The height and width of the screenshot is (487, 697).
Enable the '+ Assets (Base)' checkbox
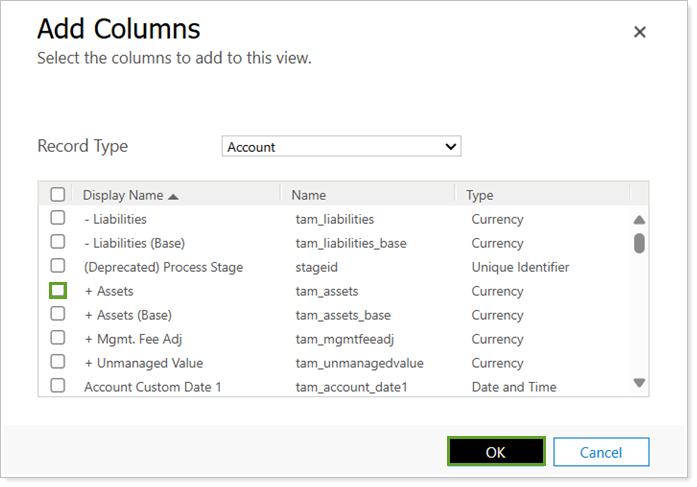(58, 314)
